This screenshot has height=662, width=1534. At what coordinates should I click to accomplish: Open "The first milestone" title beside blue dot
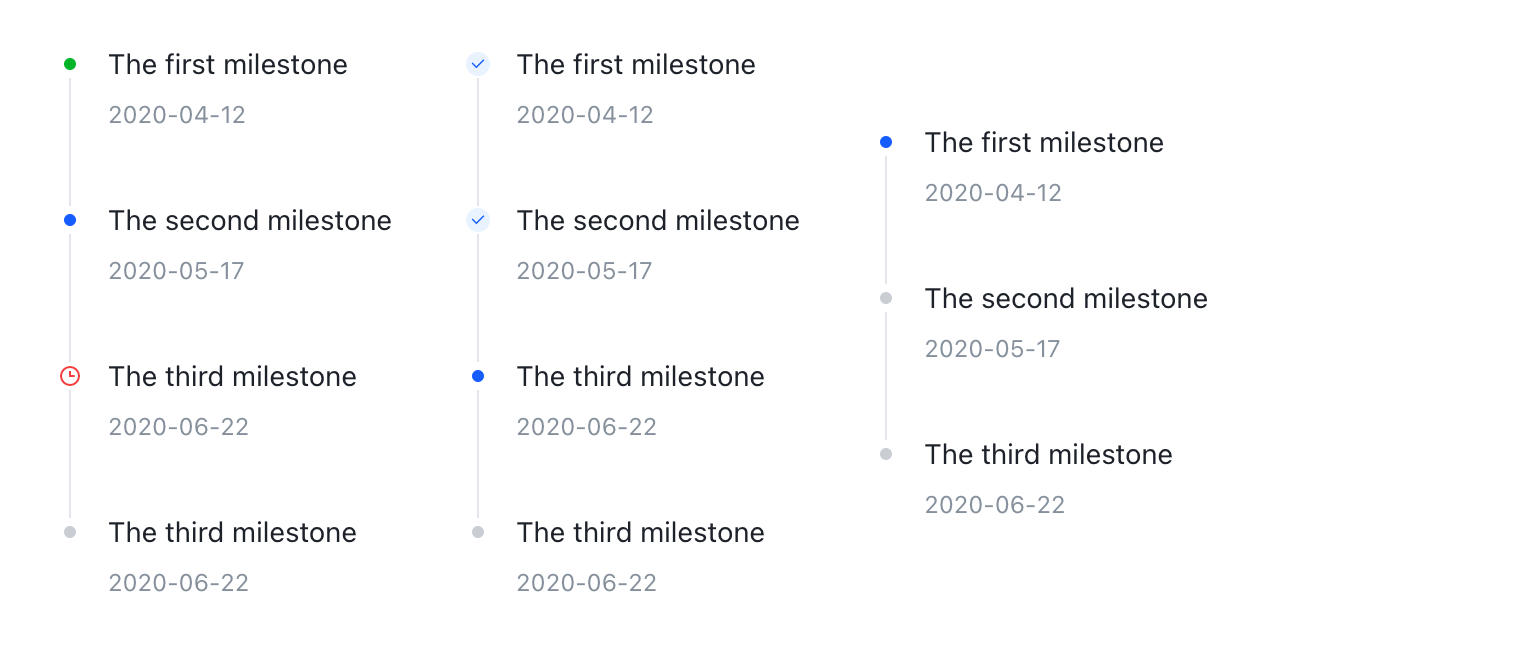1044,143
